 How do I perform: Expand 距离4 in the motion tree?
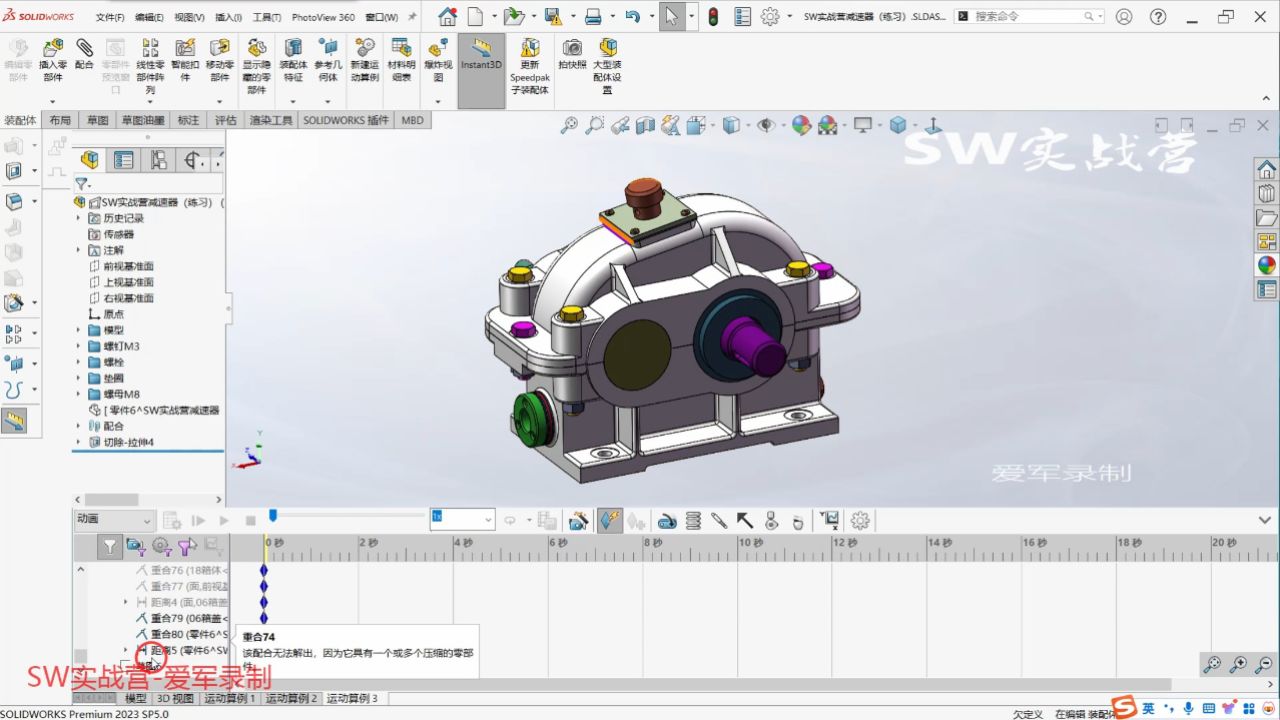(x=126, y=602)
